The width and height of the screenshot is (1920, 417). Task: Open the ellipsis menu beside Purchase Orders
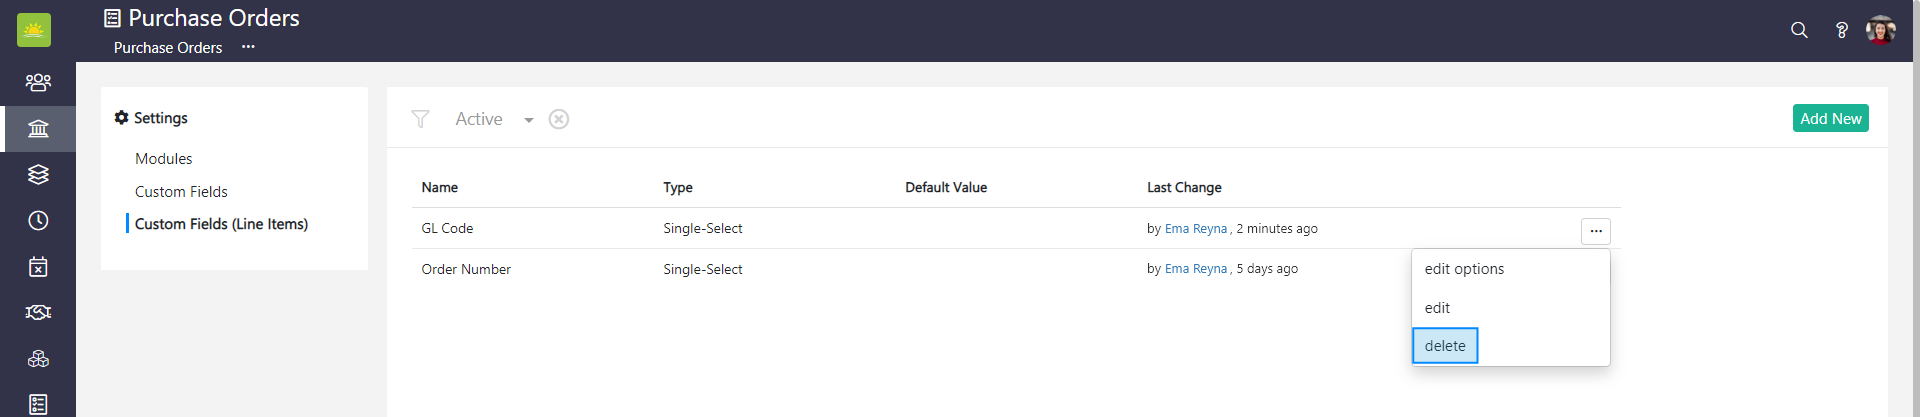[248, 47]
